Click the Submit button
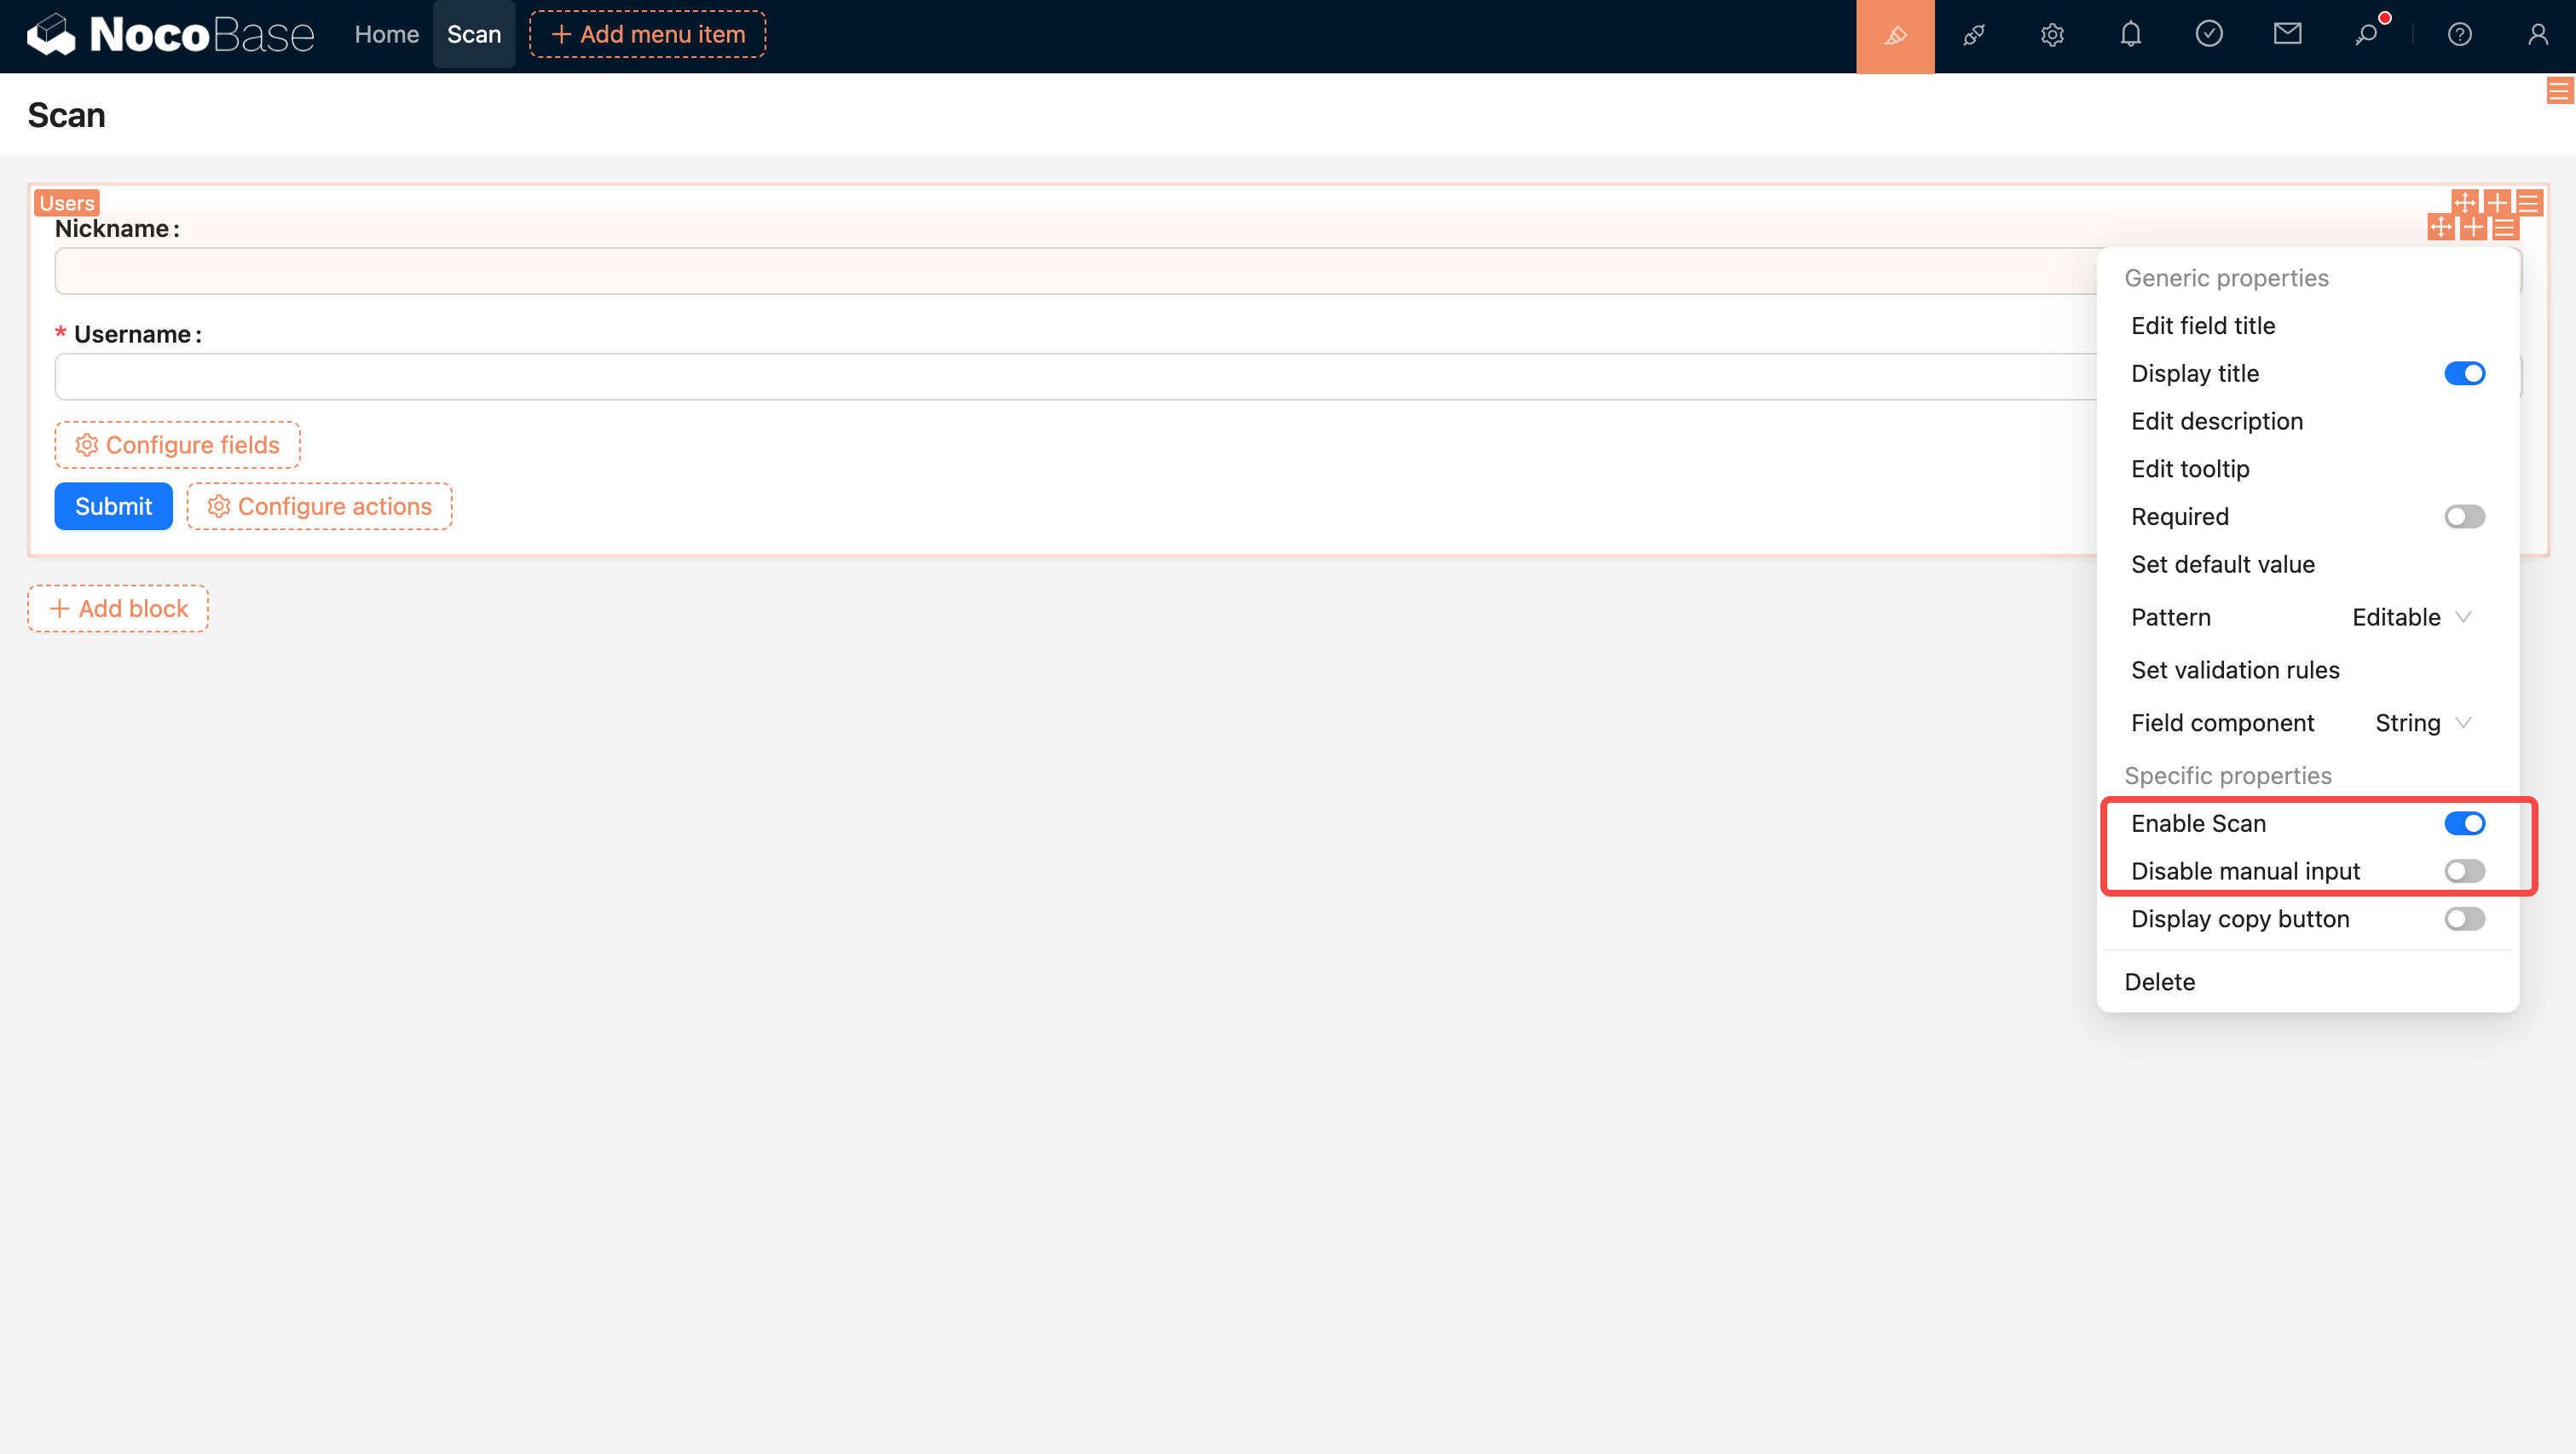The image size is (2576, 1454). [113, 506]
